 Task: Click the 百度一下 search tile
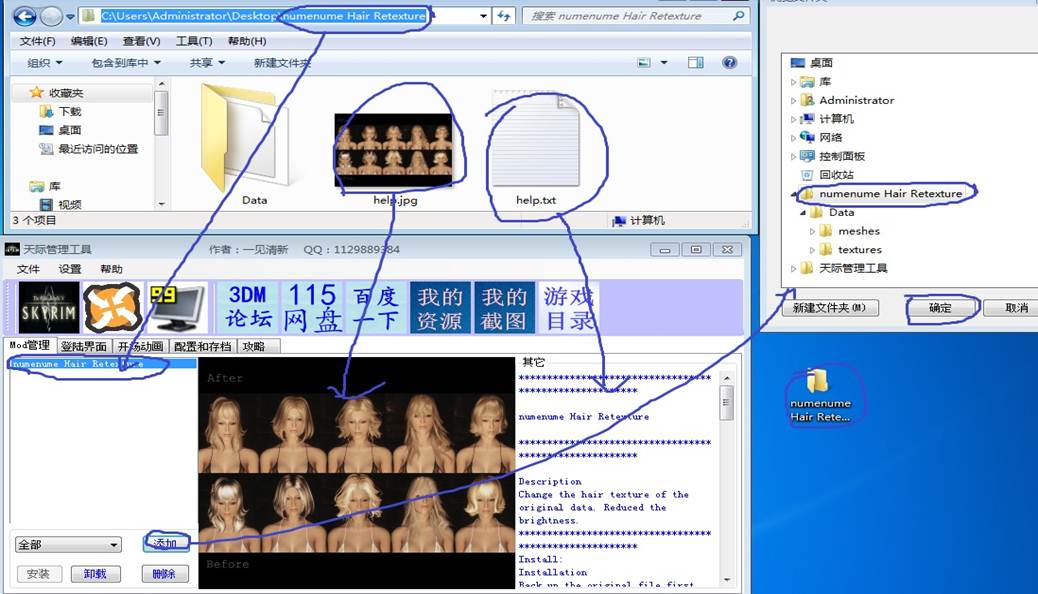tap(375, 307)
